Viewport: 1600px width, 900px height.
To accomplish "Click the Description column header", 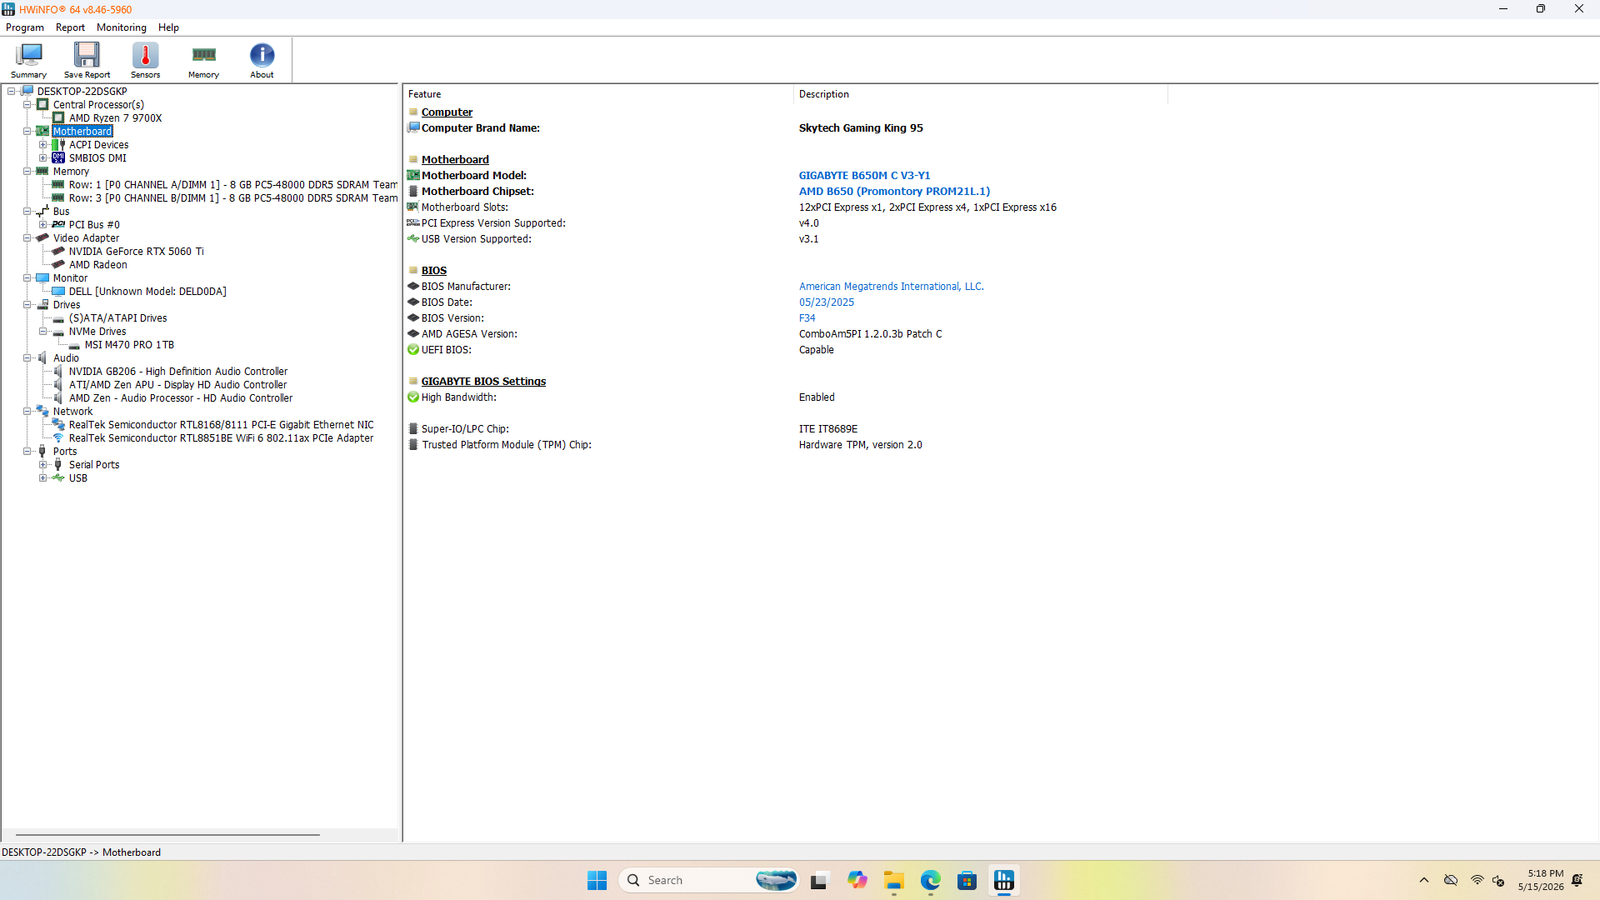I will (980, 94).
